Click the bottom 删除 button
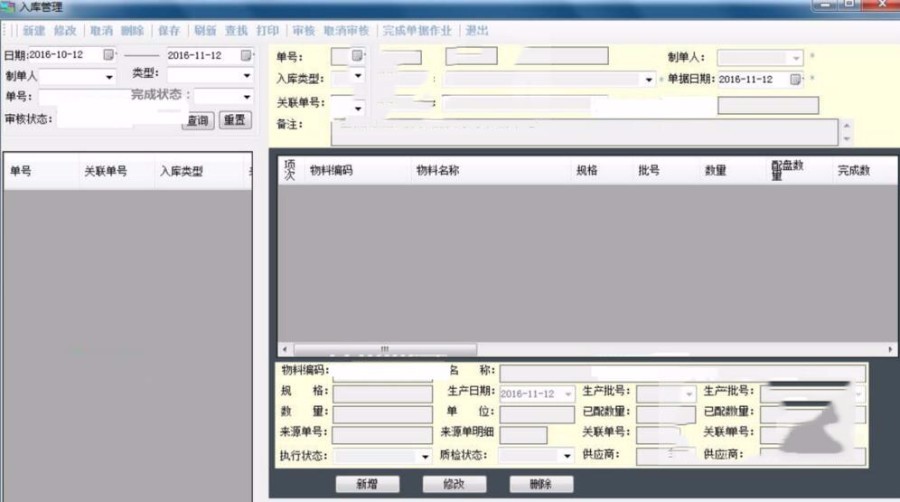 tap(541, 484)
